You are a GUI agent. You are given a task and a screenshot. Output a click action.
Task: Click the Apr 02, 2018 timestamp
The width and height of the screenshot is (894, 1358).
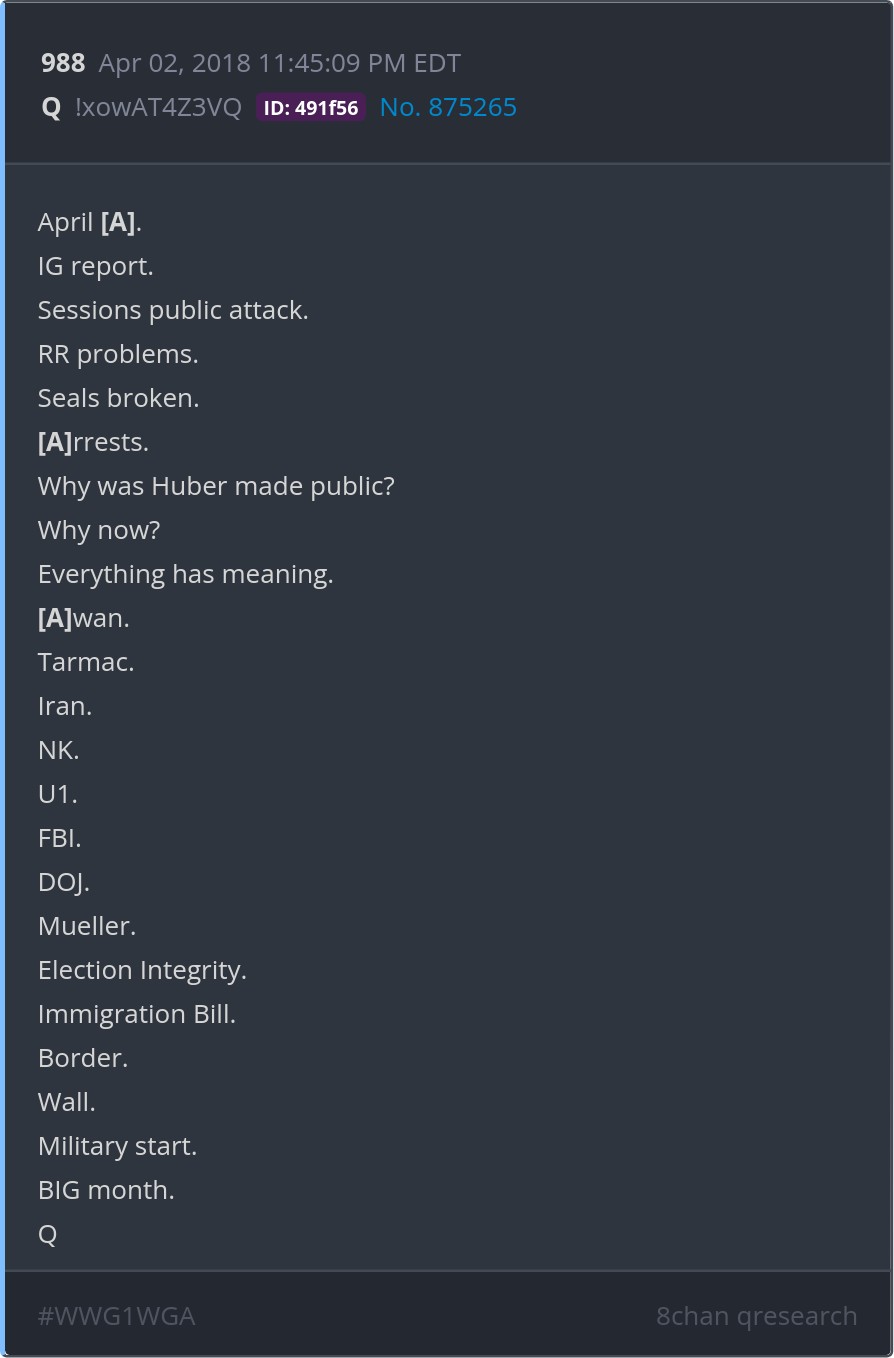click(x=279, y=64)
